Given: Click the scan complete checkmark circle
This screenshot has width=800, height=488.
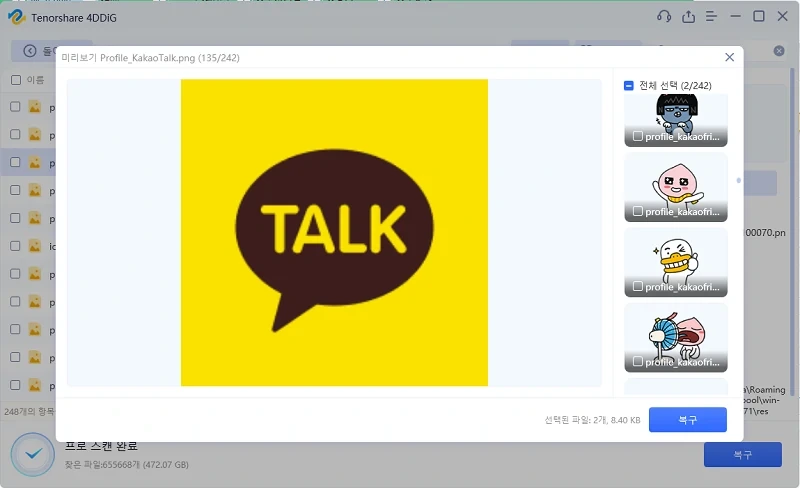Looking at the screenshot, I should point(33,454).
